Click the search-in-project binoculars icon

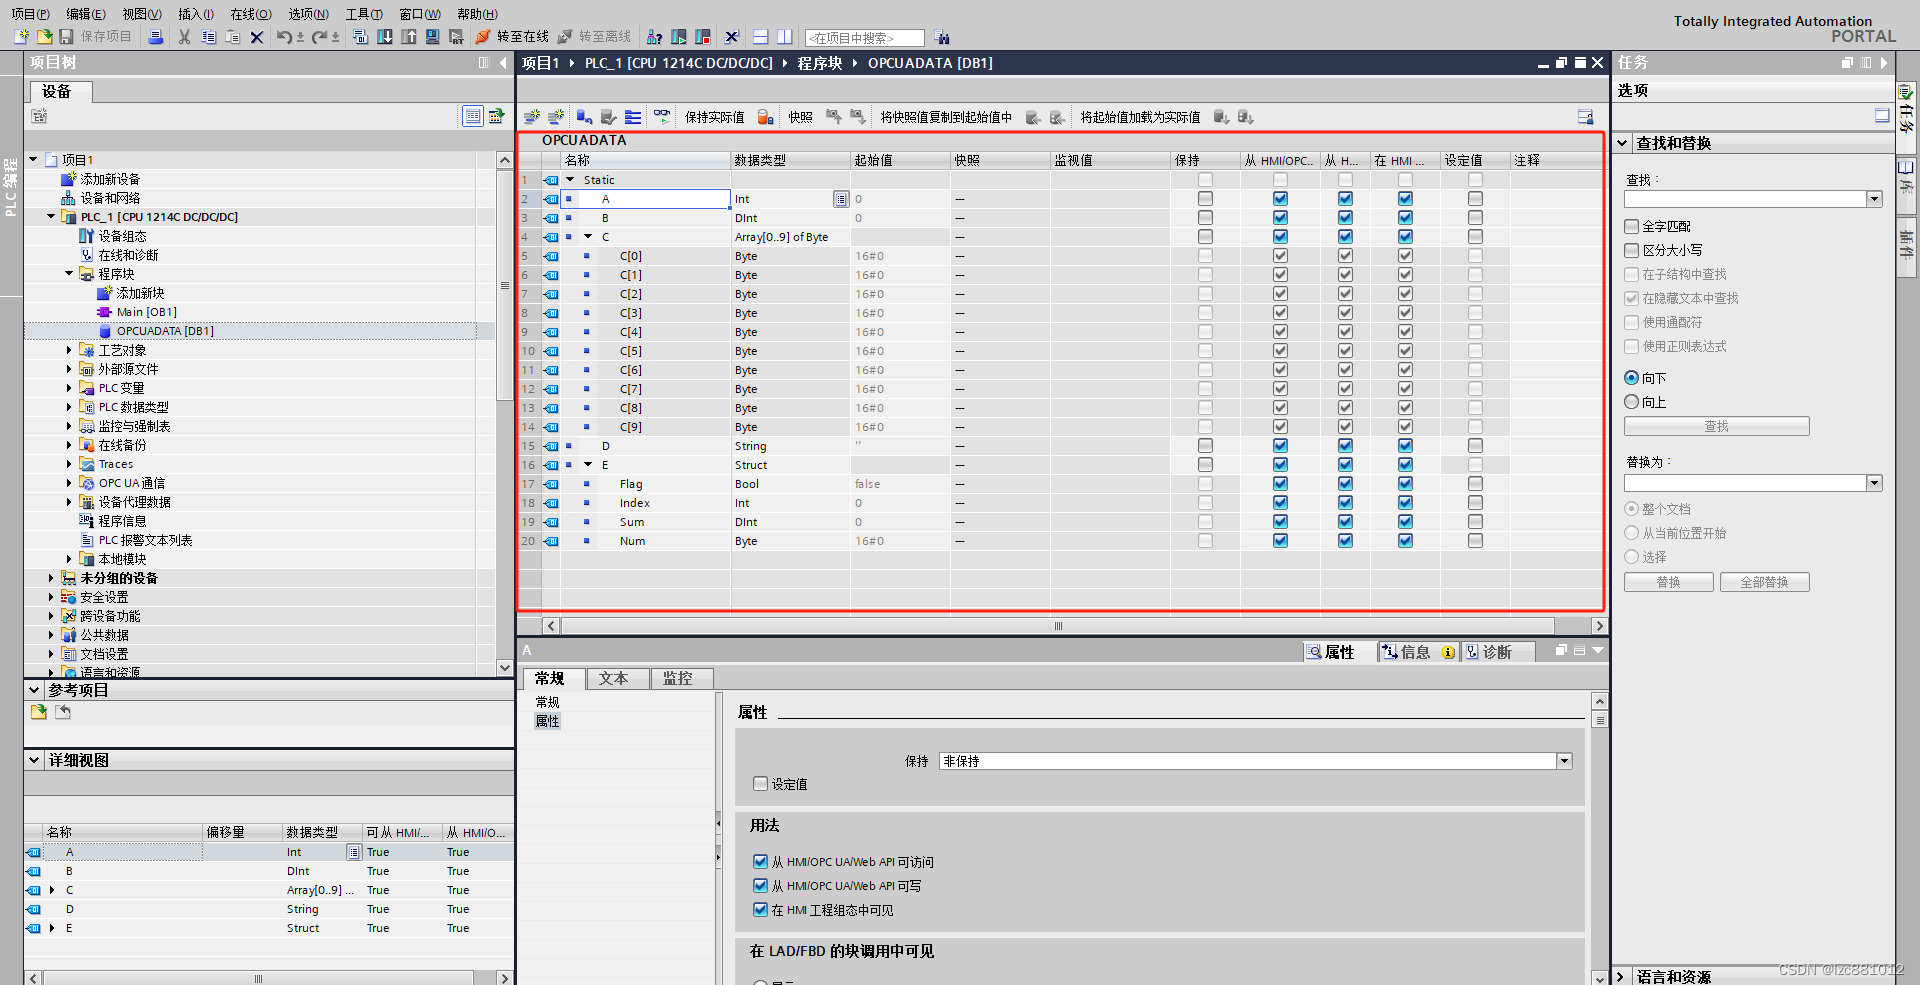(x=942, y=37)
